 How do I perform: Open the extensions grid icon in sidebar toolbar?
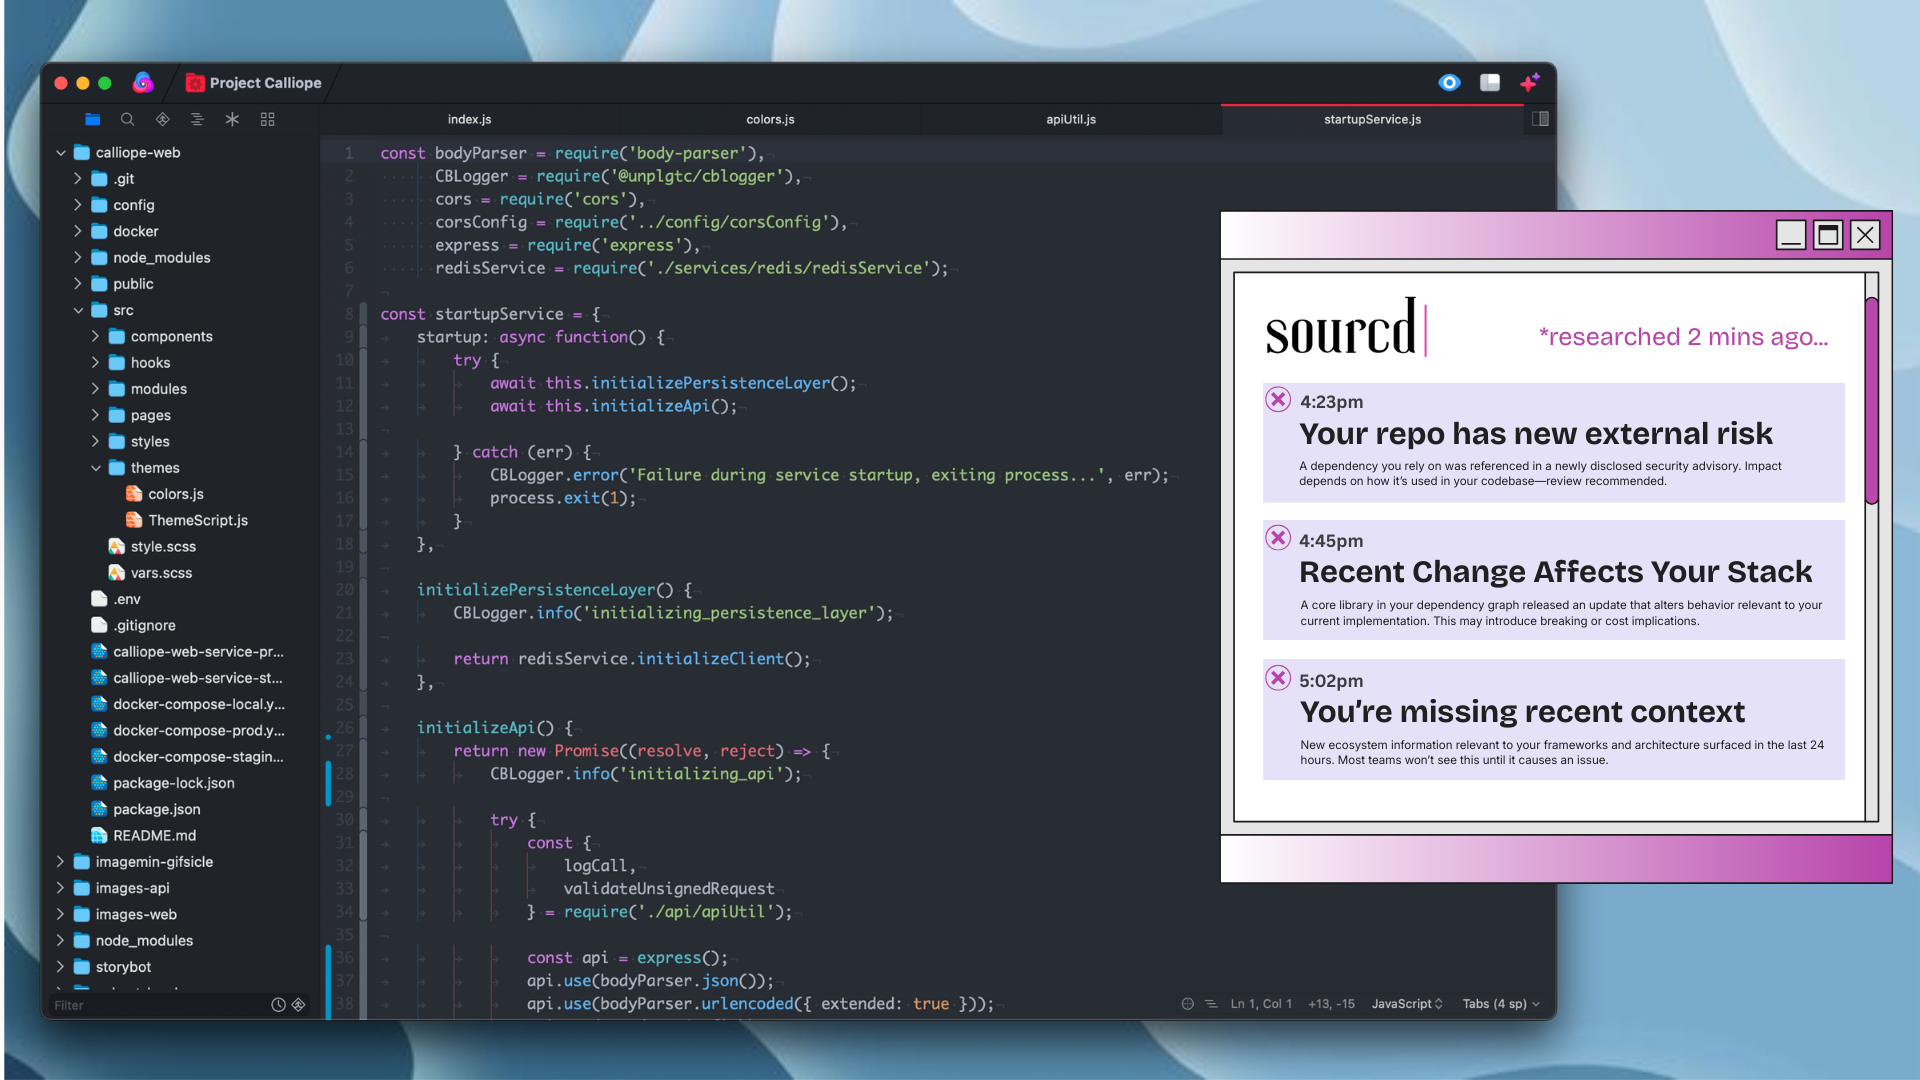267,119
